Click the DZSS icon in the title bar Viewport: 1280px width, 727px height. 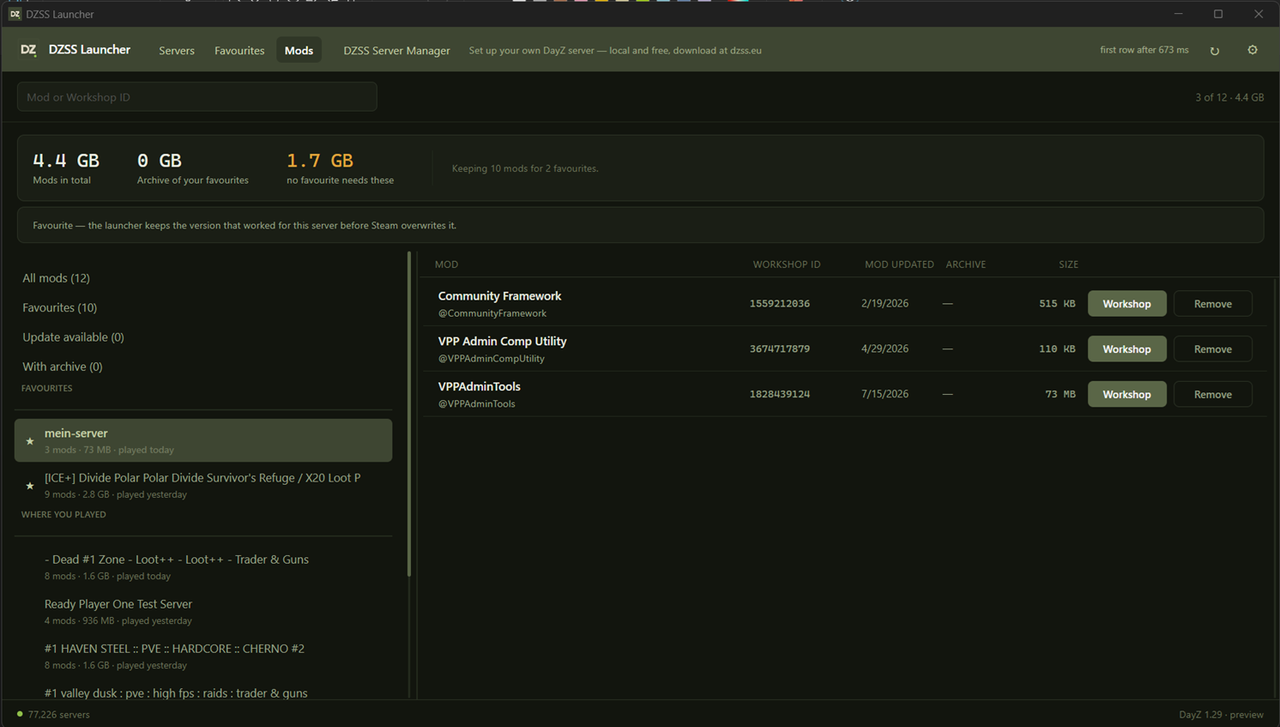15,14
